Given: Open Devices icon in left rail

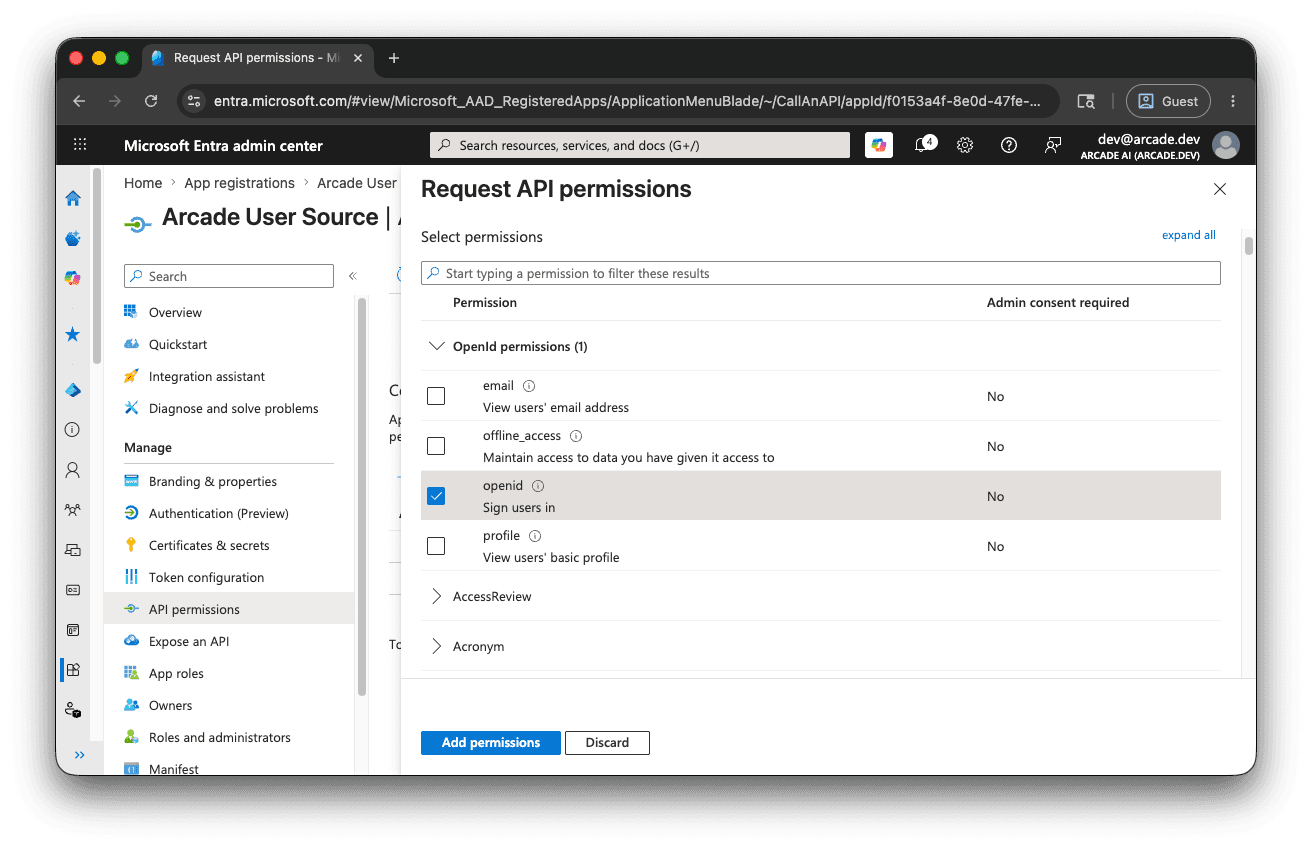Looking at the screenshot, I should tap(73, 549).
